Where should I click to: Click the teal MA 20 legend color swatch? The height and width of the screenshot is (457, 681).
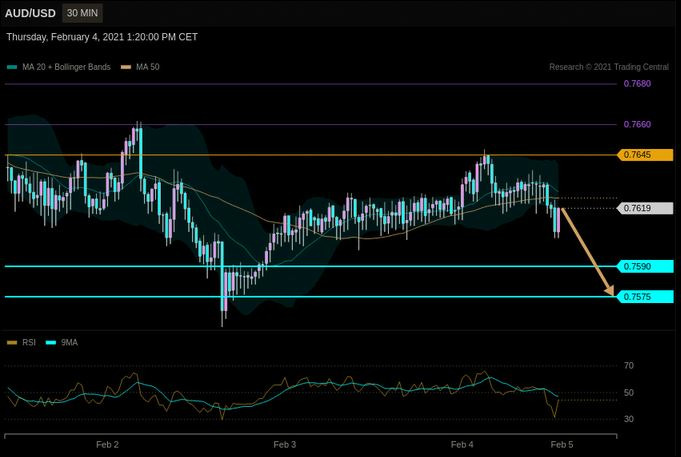click(12, 67)
